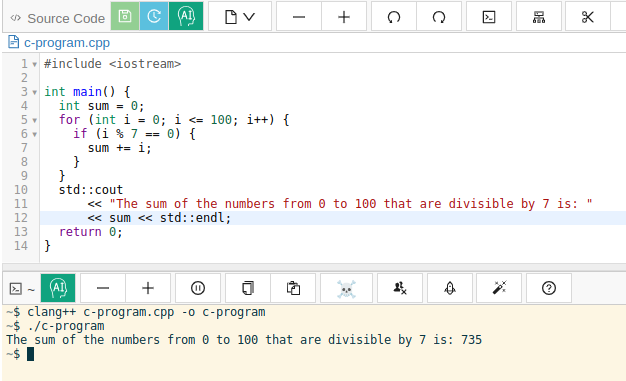Open the shell terminal icon in editor toolbar
This screenshot has height=381, width=626.
[x=489, y=16]
